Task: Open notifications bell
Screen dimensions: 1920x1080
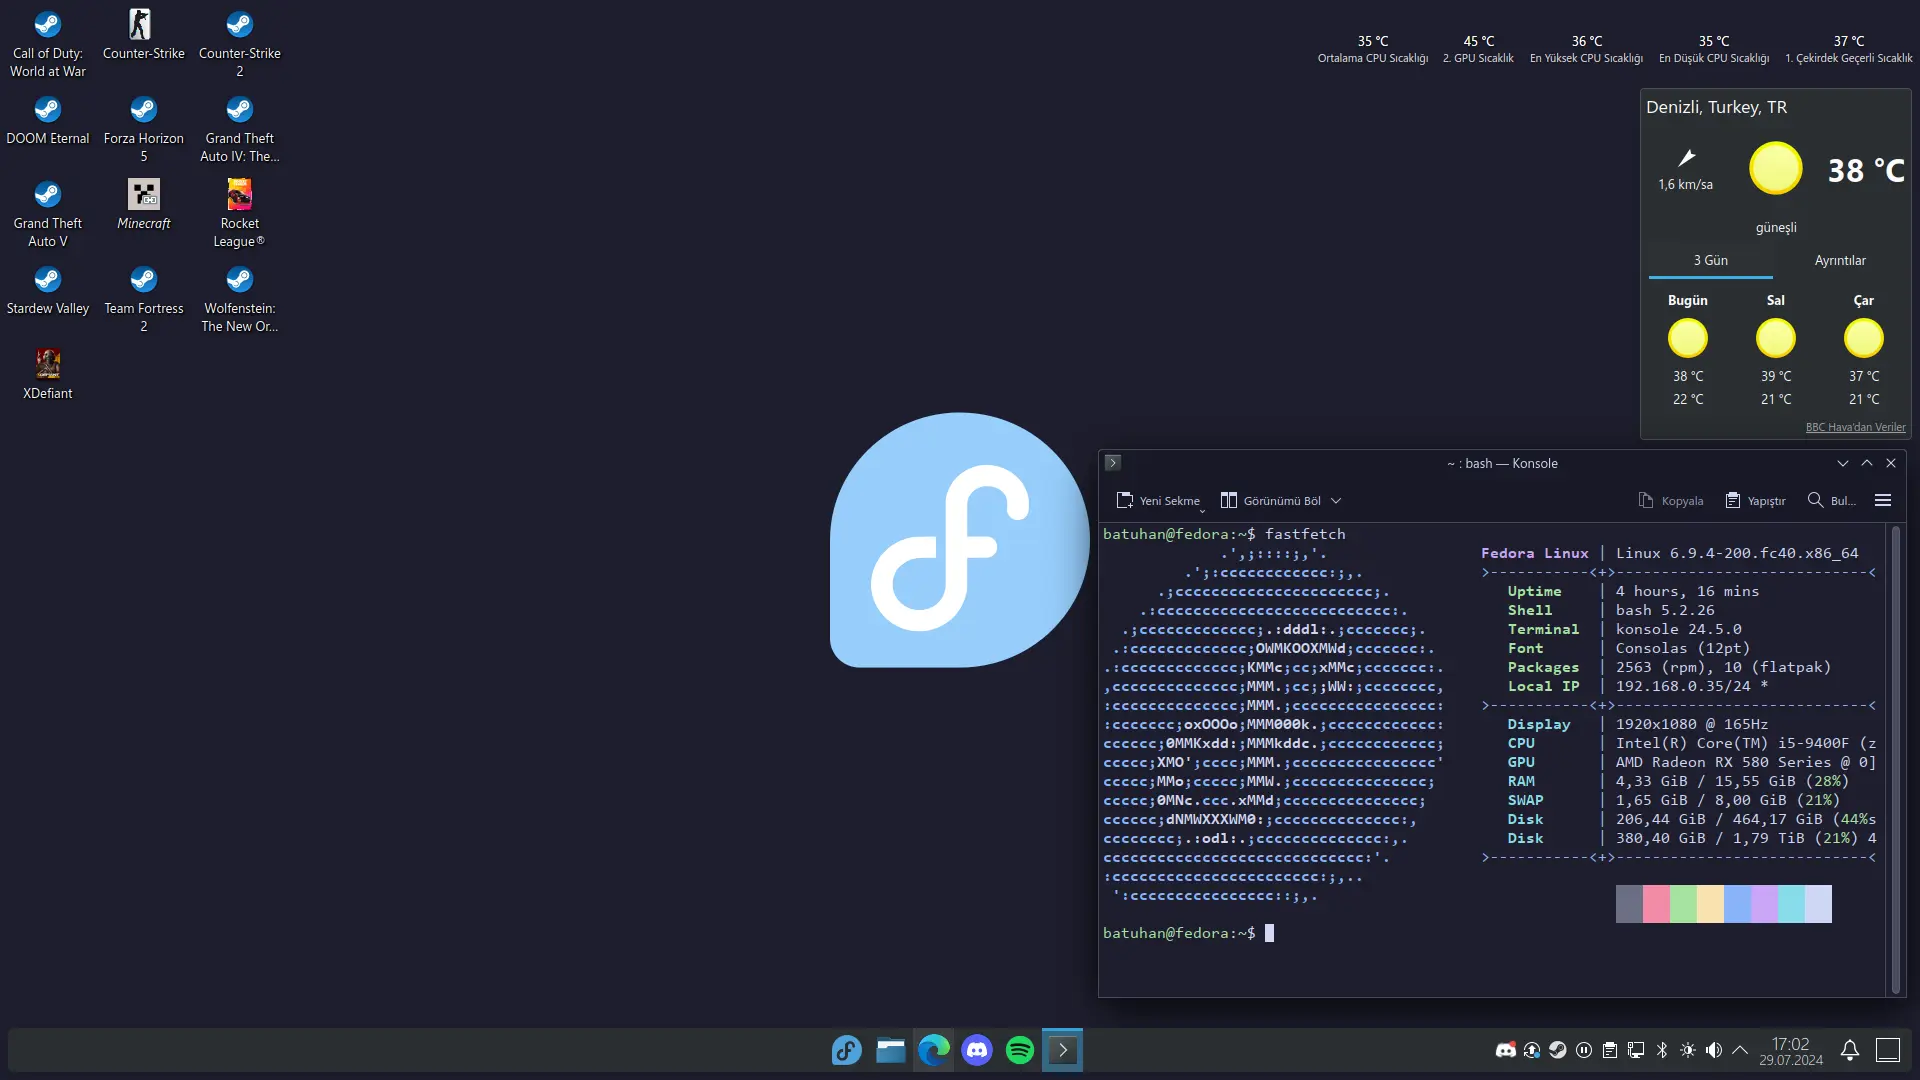Action: click(x=1850, y=1050)
